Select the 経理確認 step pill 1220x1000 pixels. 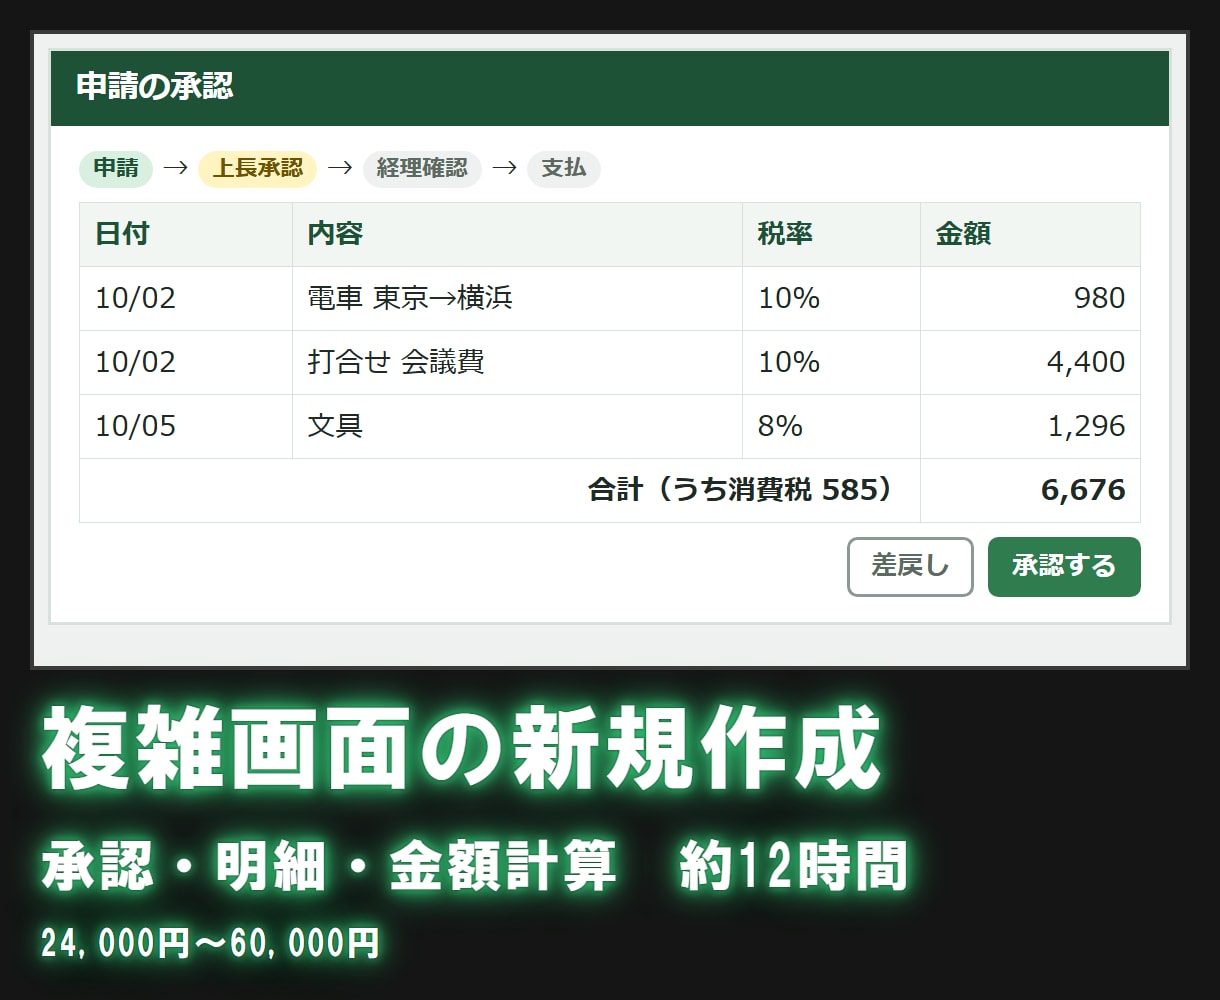422,169
